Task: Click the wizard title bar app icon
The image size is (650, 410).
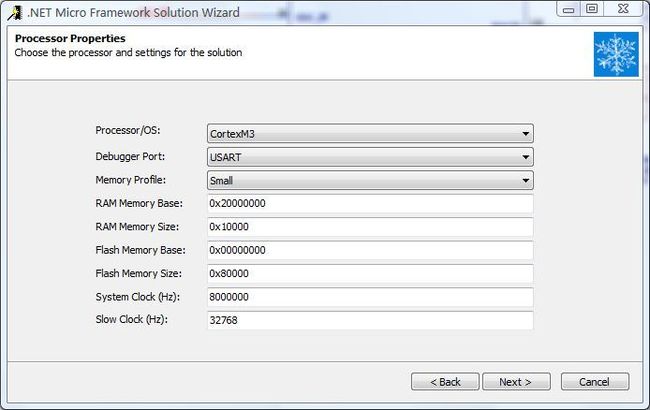Action: pos(15,12)
